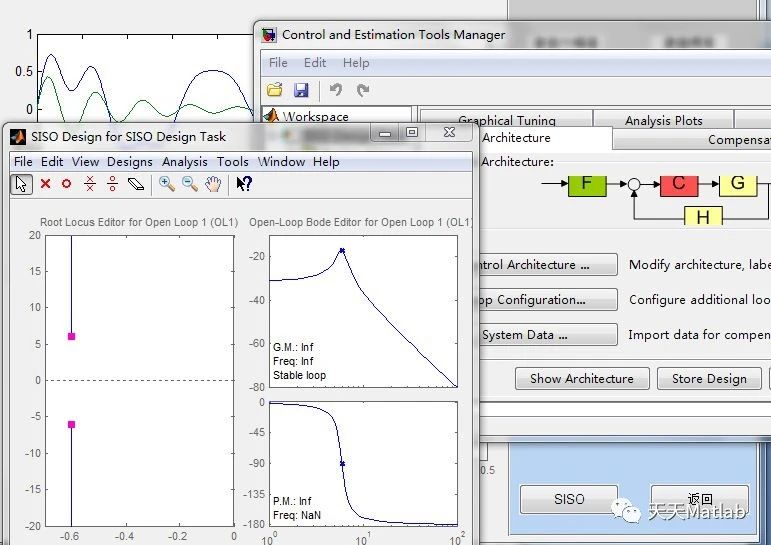Switch to the Compensator tab
Viewport: 771px width, 545px height.
click(x=692, y=140)
